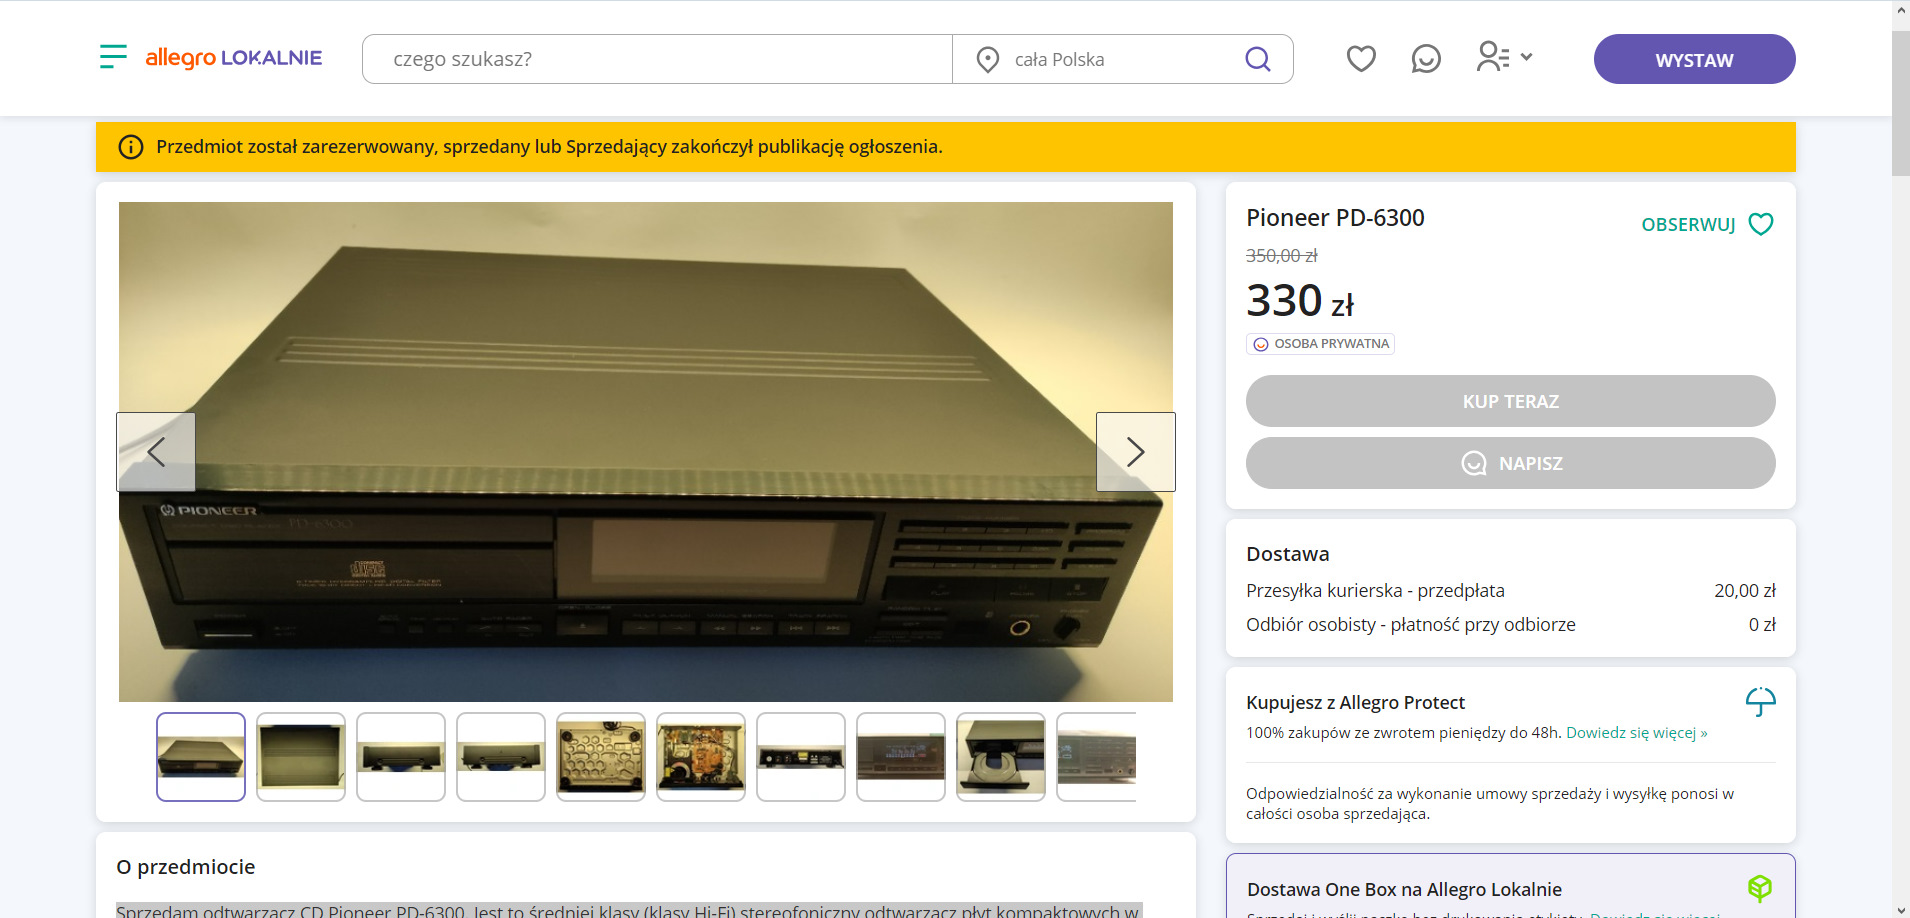Click the OBSERWUJ link
The image size is (1910, 918).
point(1688,225)
